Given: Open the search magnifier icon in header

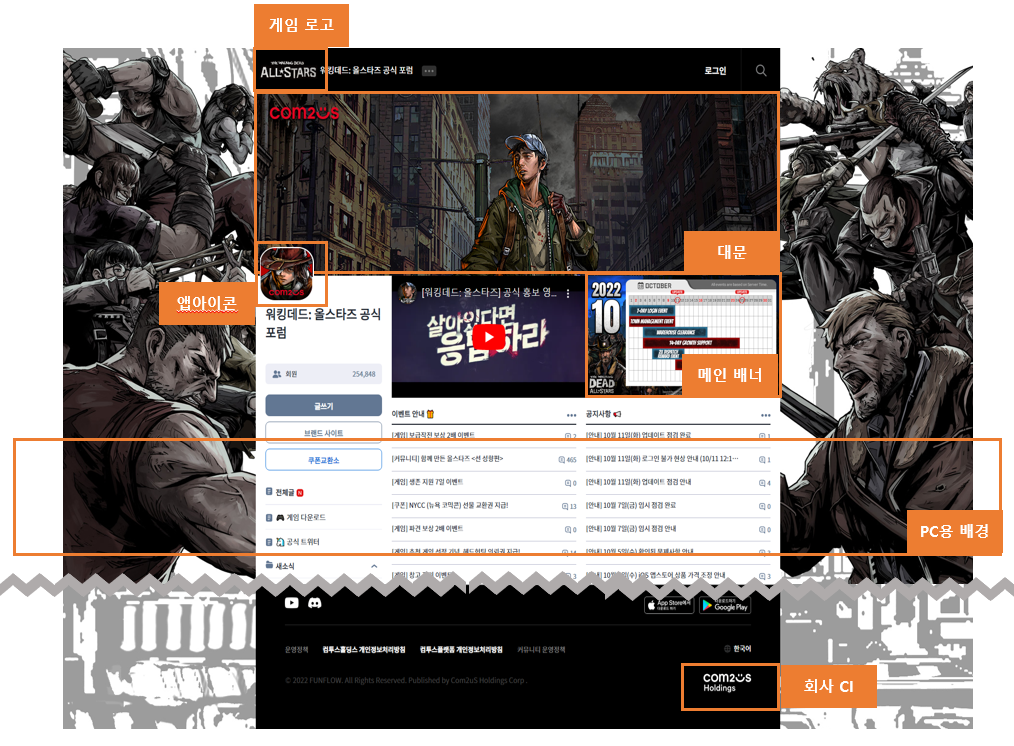Looking at the screenshot, I should 761,70.
